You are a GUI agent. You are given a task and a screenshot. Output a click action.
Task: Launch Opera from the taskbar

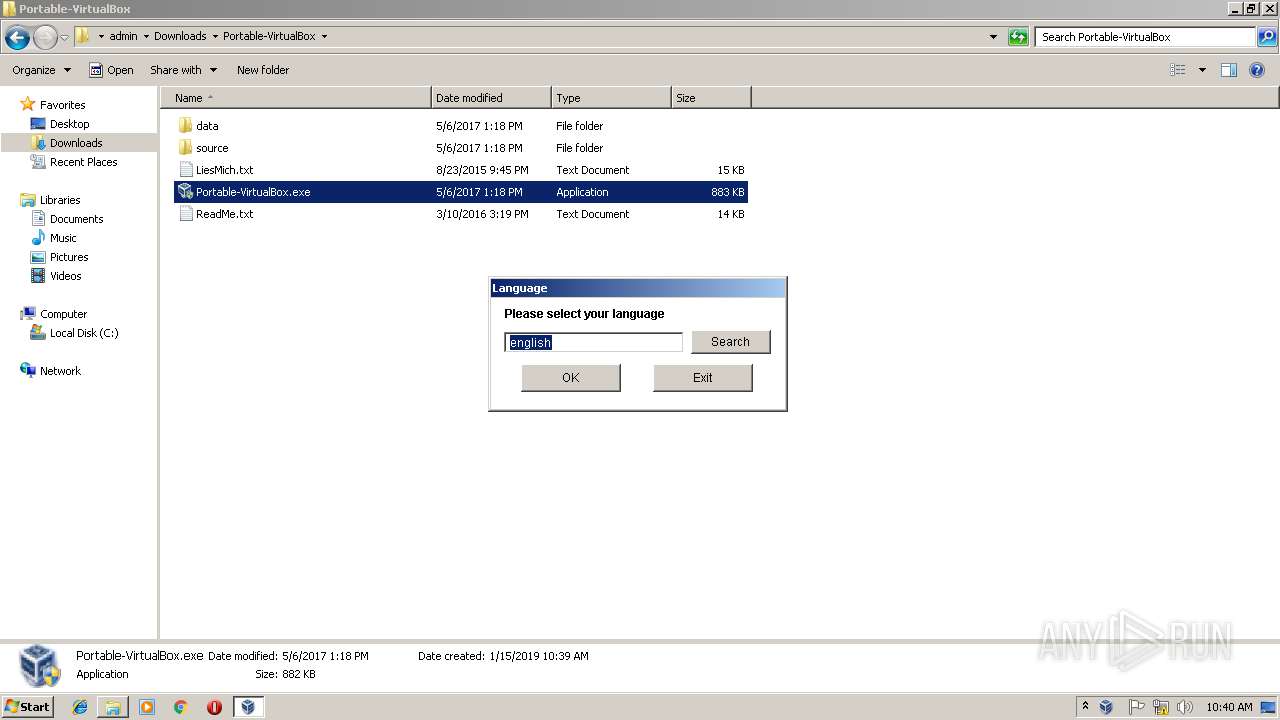coord(214,707)
